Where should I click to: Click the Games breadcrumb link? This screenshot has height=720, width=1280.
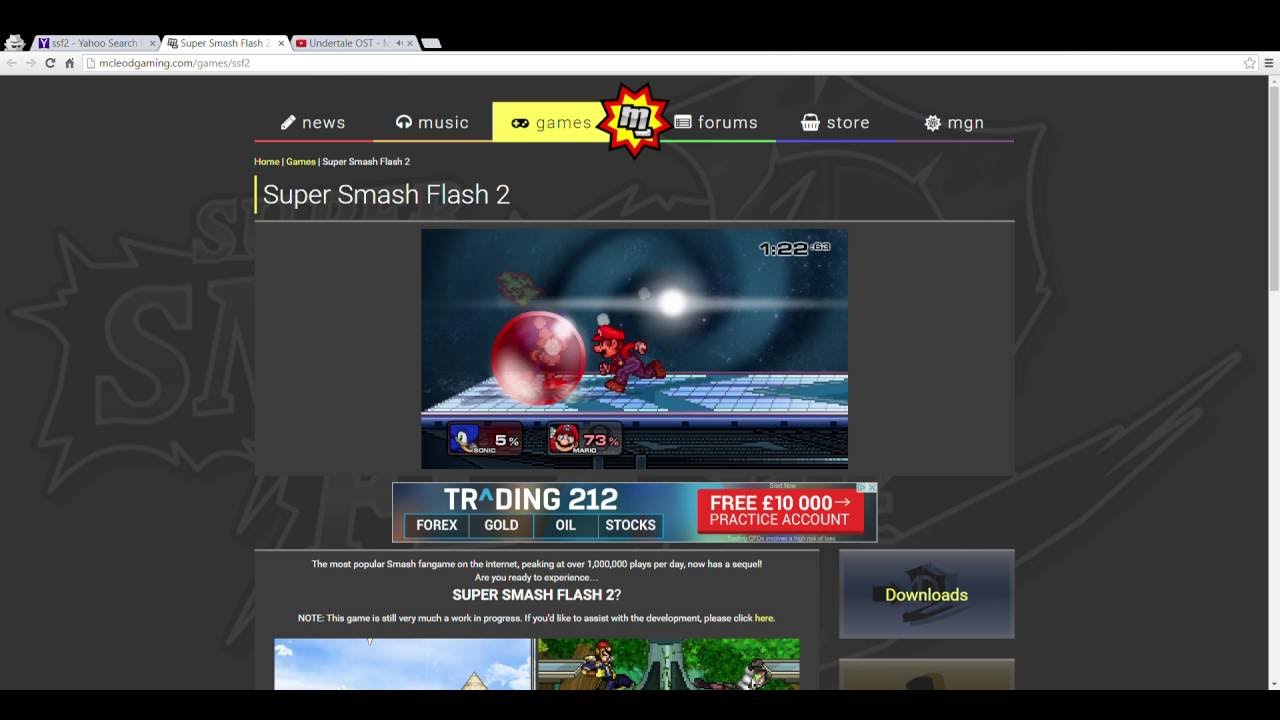tap(300, 161)
